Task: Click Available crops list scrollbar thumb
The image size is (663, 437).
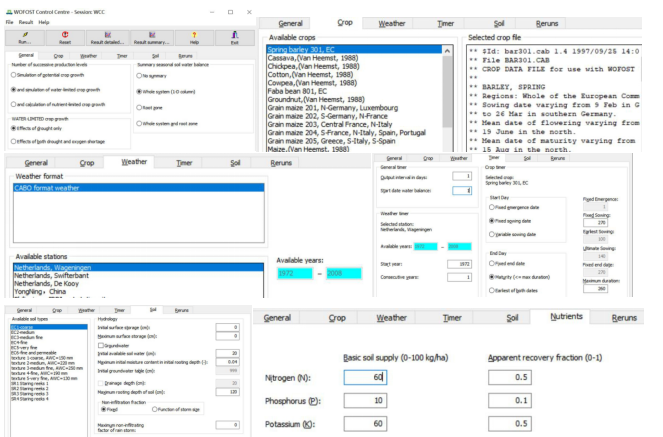Action: [x=447, y=91]
